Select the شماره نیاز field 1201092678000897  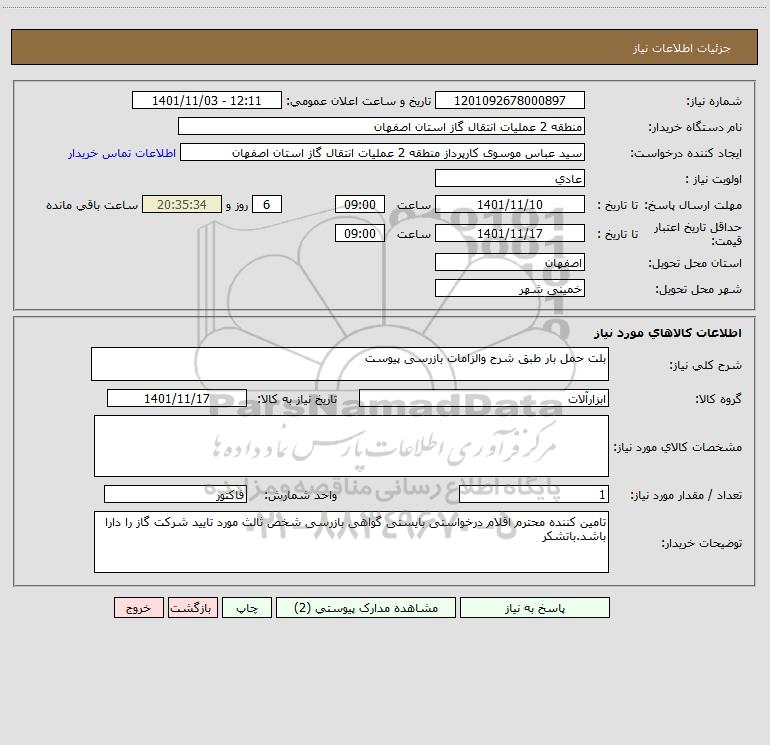click(510, 100)
